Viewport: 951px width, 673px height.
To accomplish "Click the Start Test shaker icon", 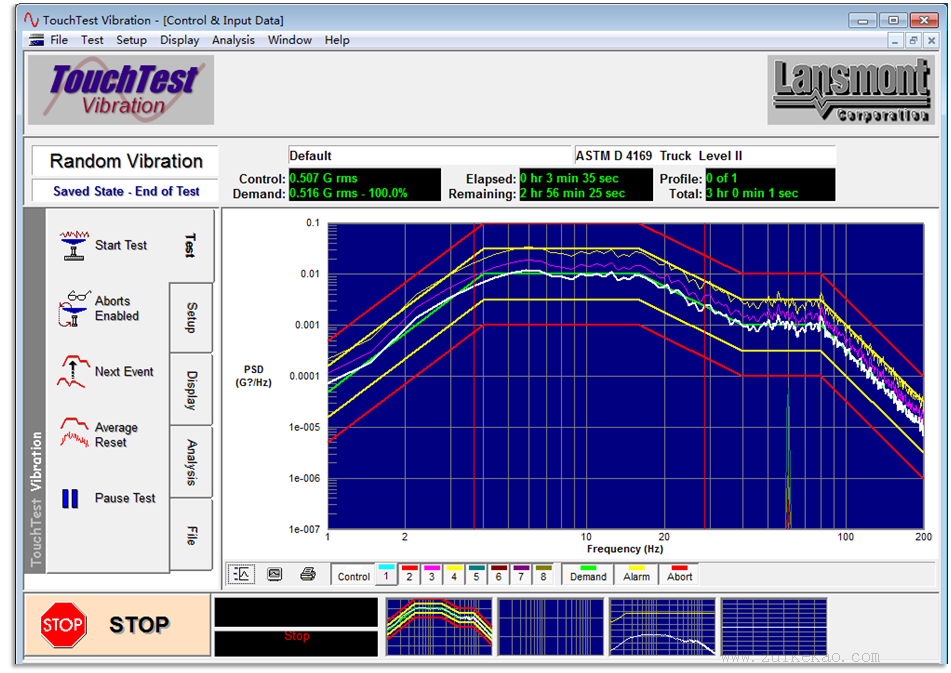I will (75, 246).
